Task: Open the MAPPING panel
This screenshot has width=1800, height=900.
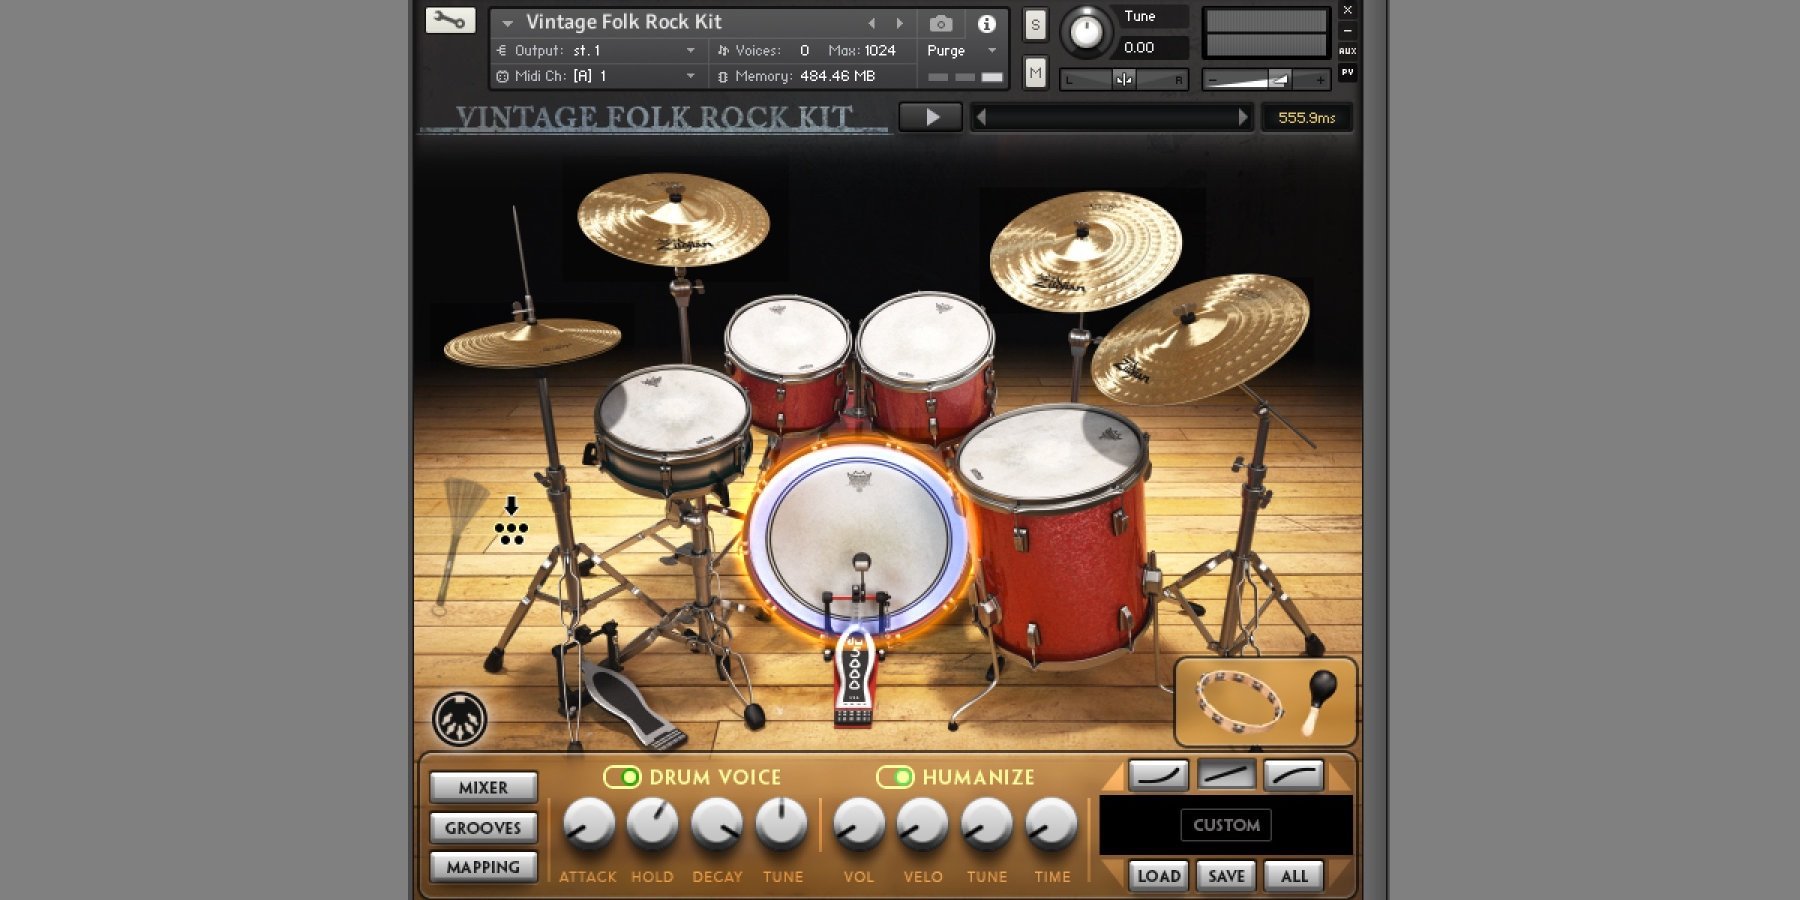Action: [483, 866]
